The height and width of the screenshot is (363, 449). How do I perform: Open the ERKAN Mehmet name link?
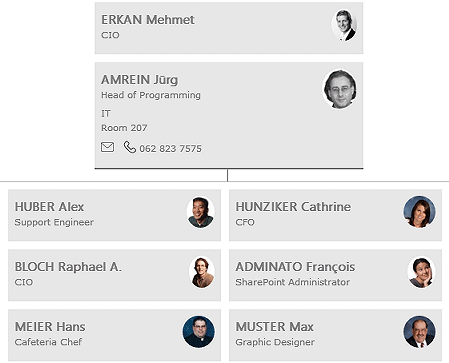tap(148, 20)
